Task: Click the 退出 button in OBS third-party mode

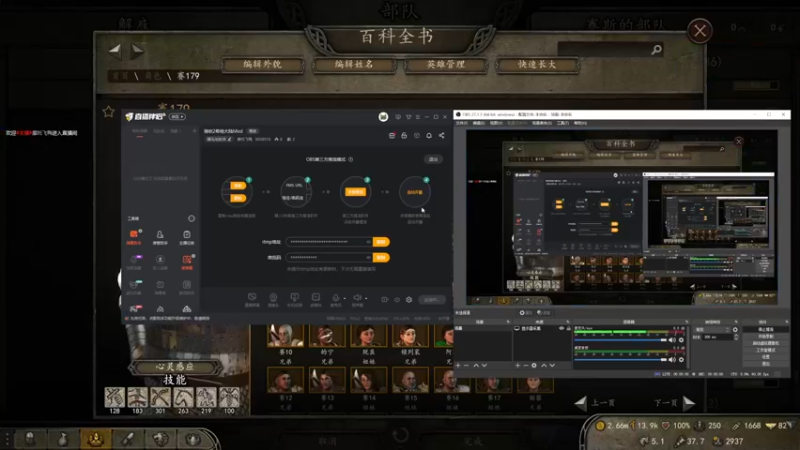Action: click(x=433, y=159)
